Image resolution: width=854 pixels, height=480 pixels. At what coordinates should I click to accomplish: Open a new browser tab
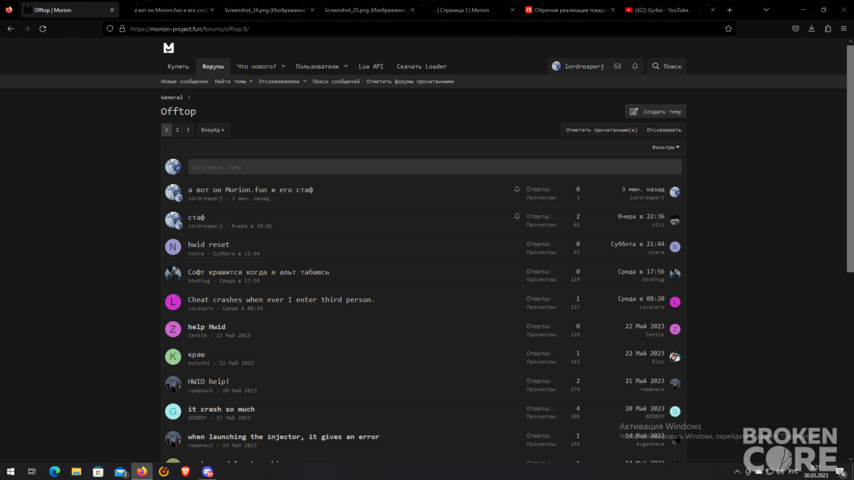pyautogui.click(x=730, y=10)
